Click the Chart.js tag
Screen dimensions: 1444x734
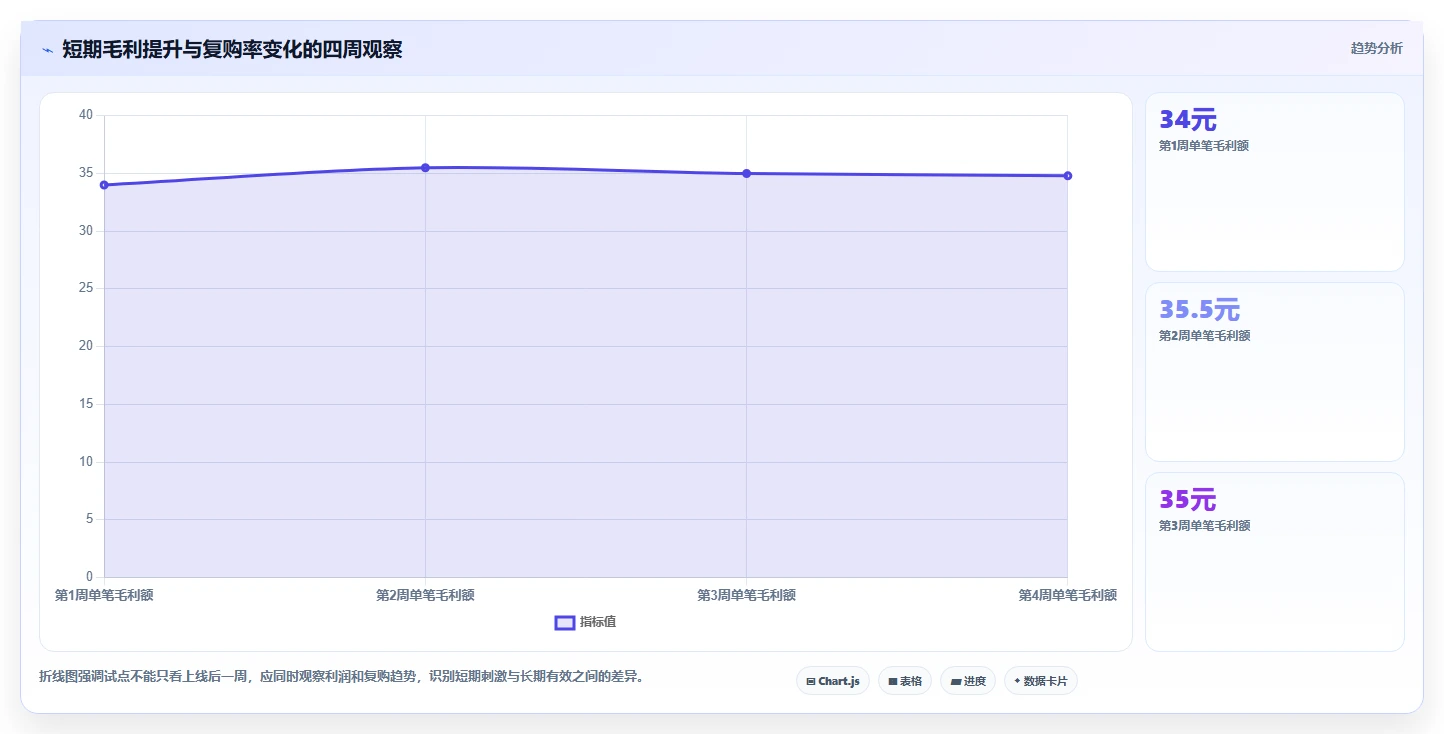(x=833, y=681)
